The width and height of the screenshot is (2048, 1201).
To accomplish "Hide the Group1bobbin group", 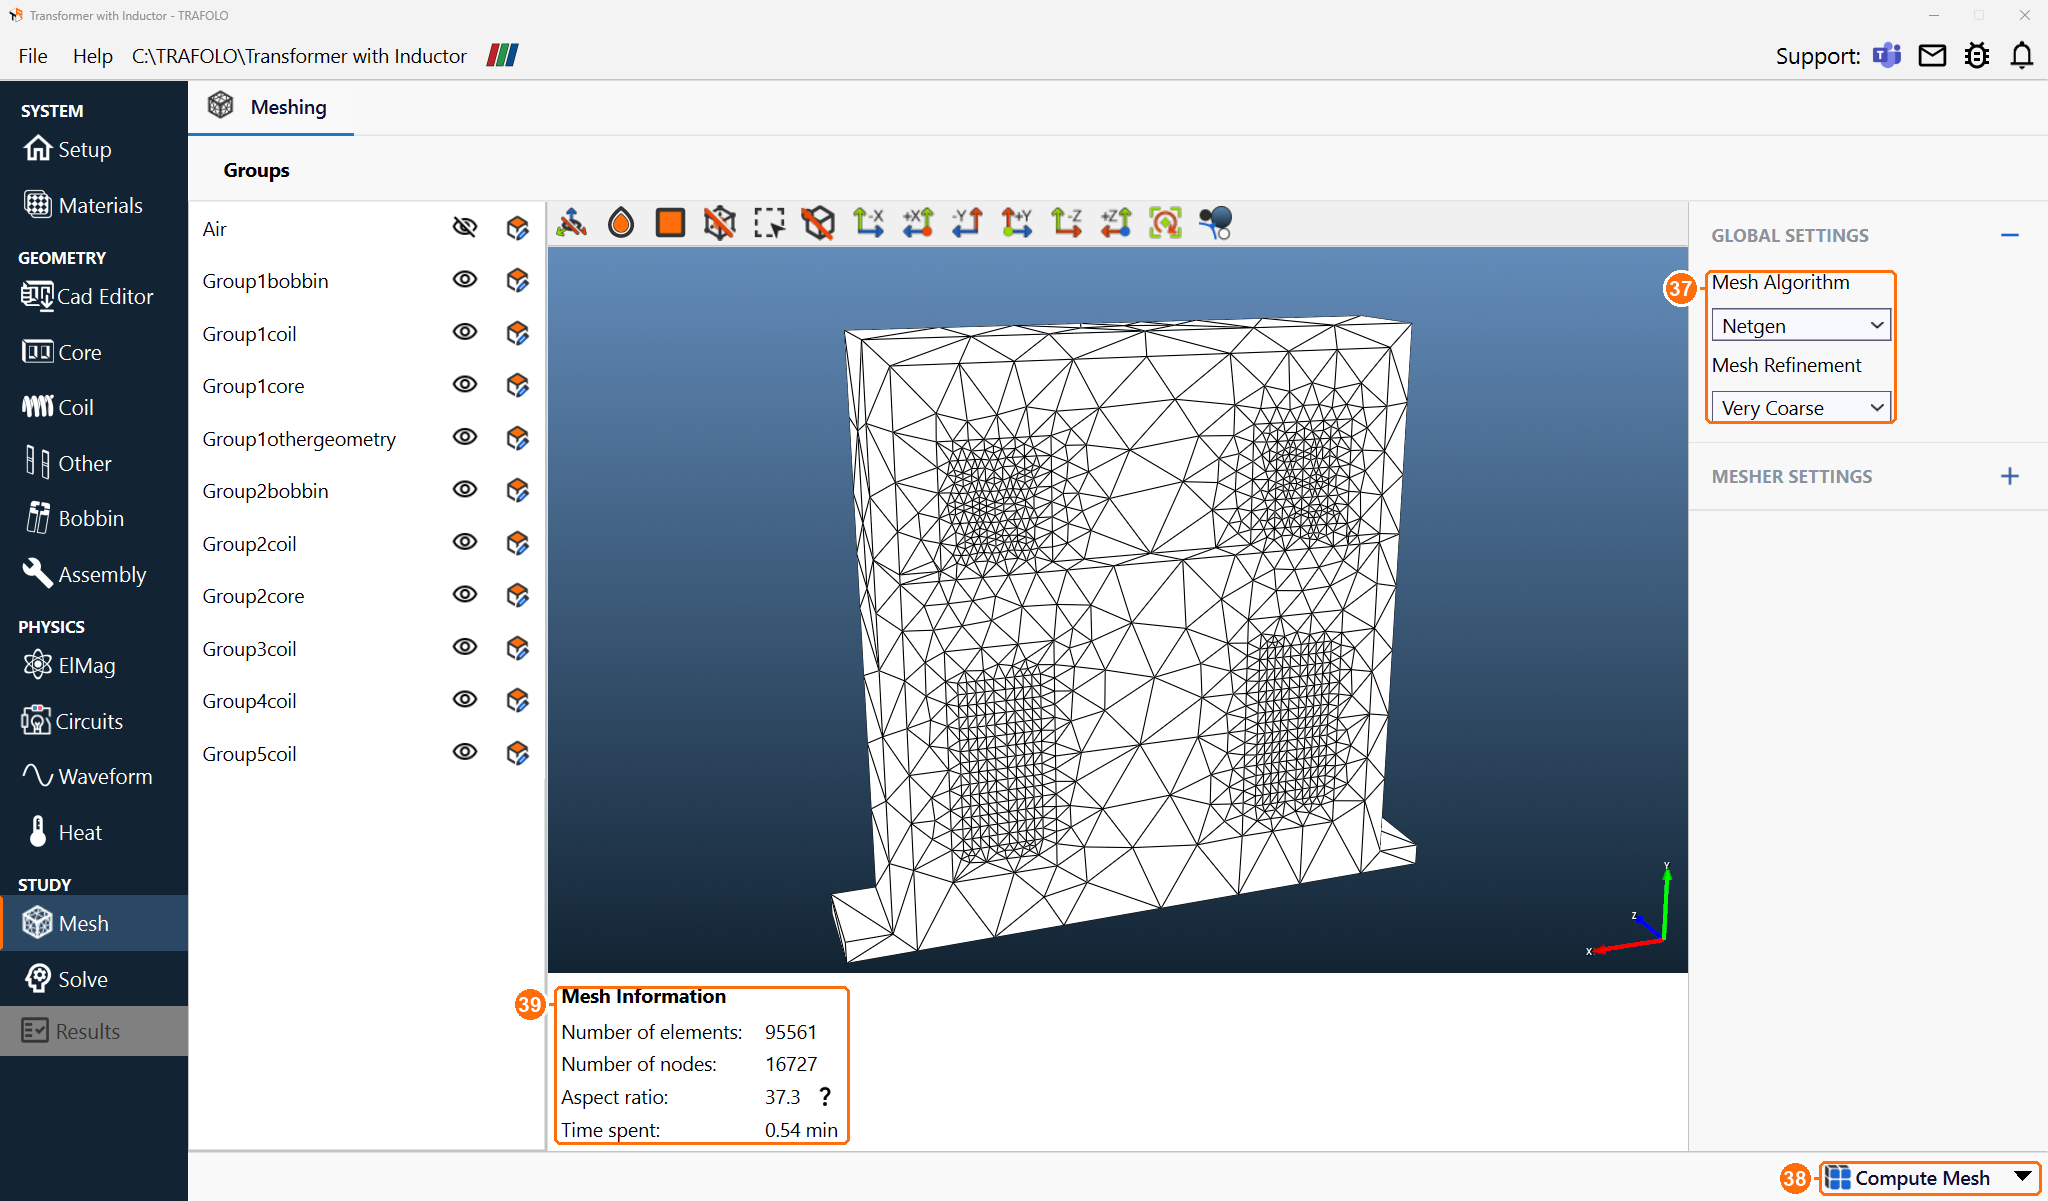I will pos(465,280).
